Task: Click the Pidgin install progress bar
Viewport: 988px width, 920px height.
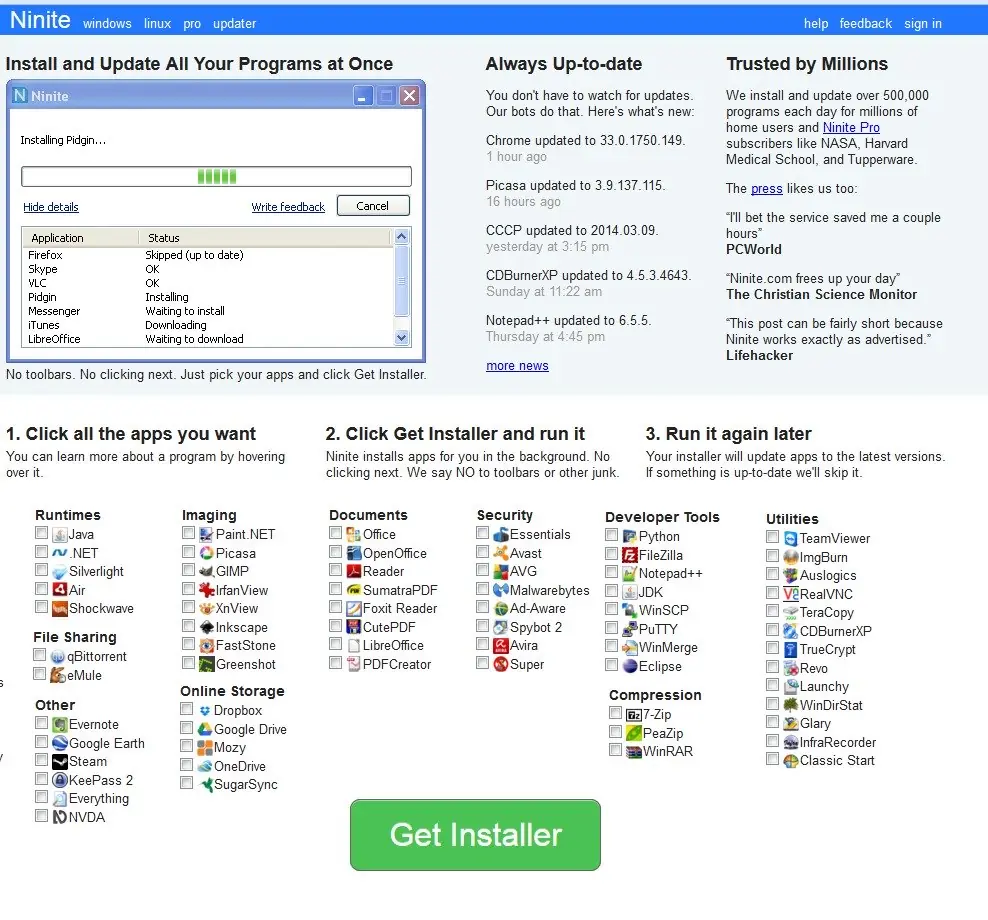Action: [x=216, y=176]
